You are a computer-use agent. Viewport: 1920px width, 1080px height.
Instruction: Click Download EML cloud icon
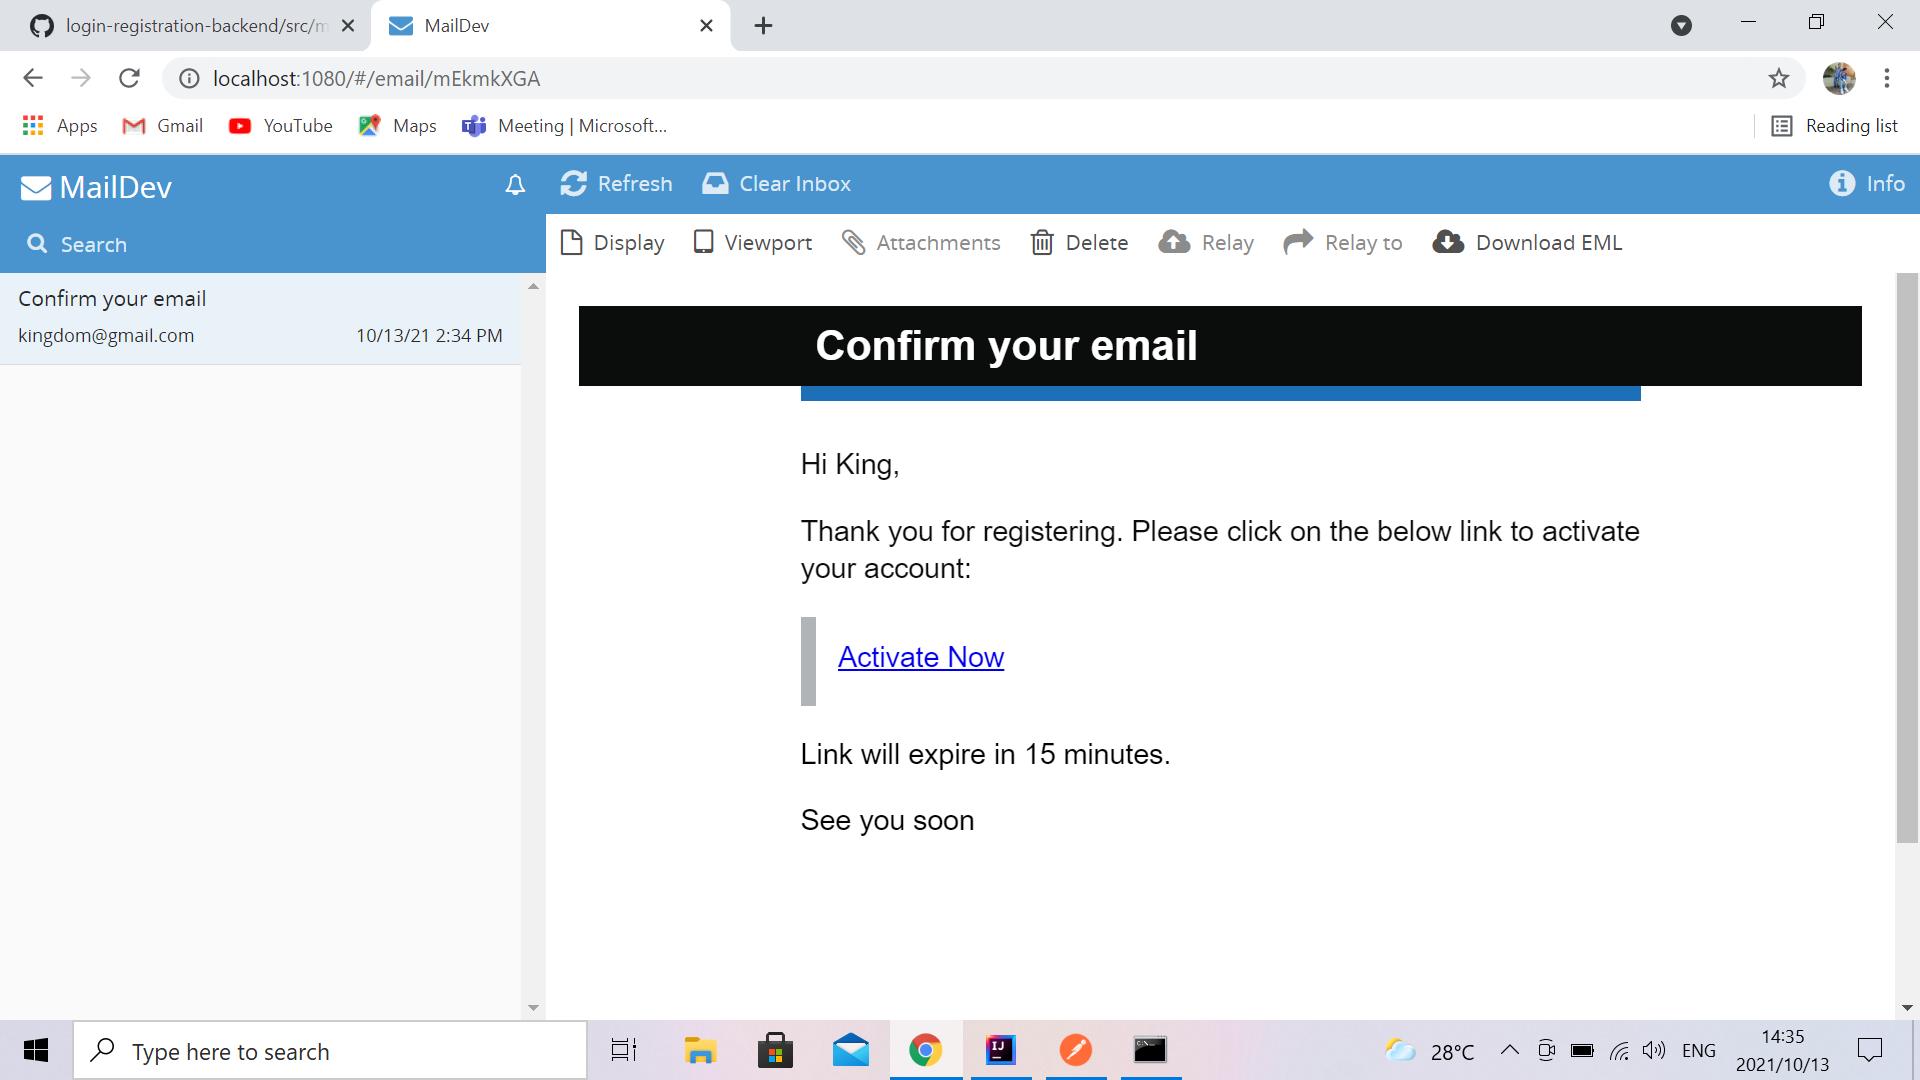point(1448,243)
